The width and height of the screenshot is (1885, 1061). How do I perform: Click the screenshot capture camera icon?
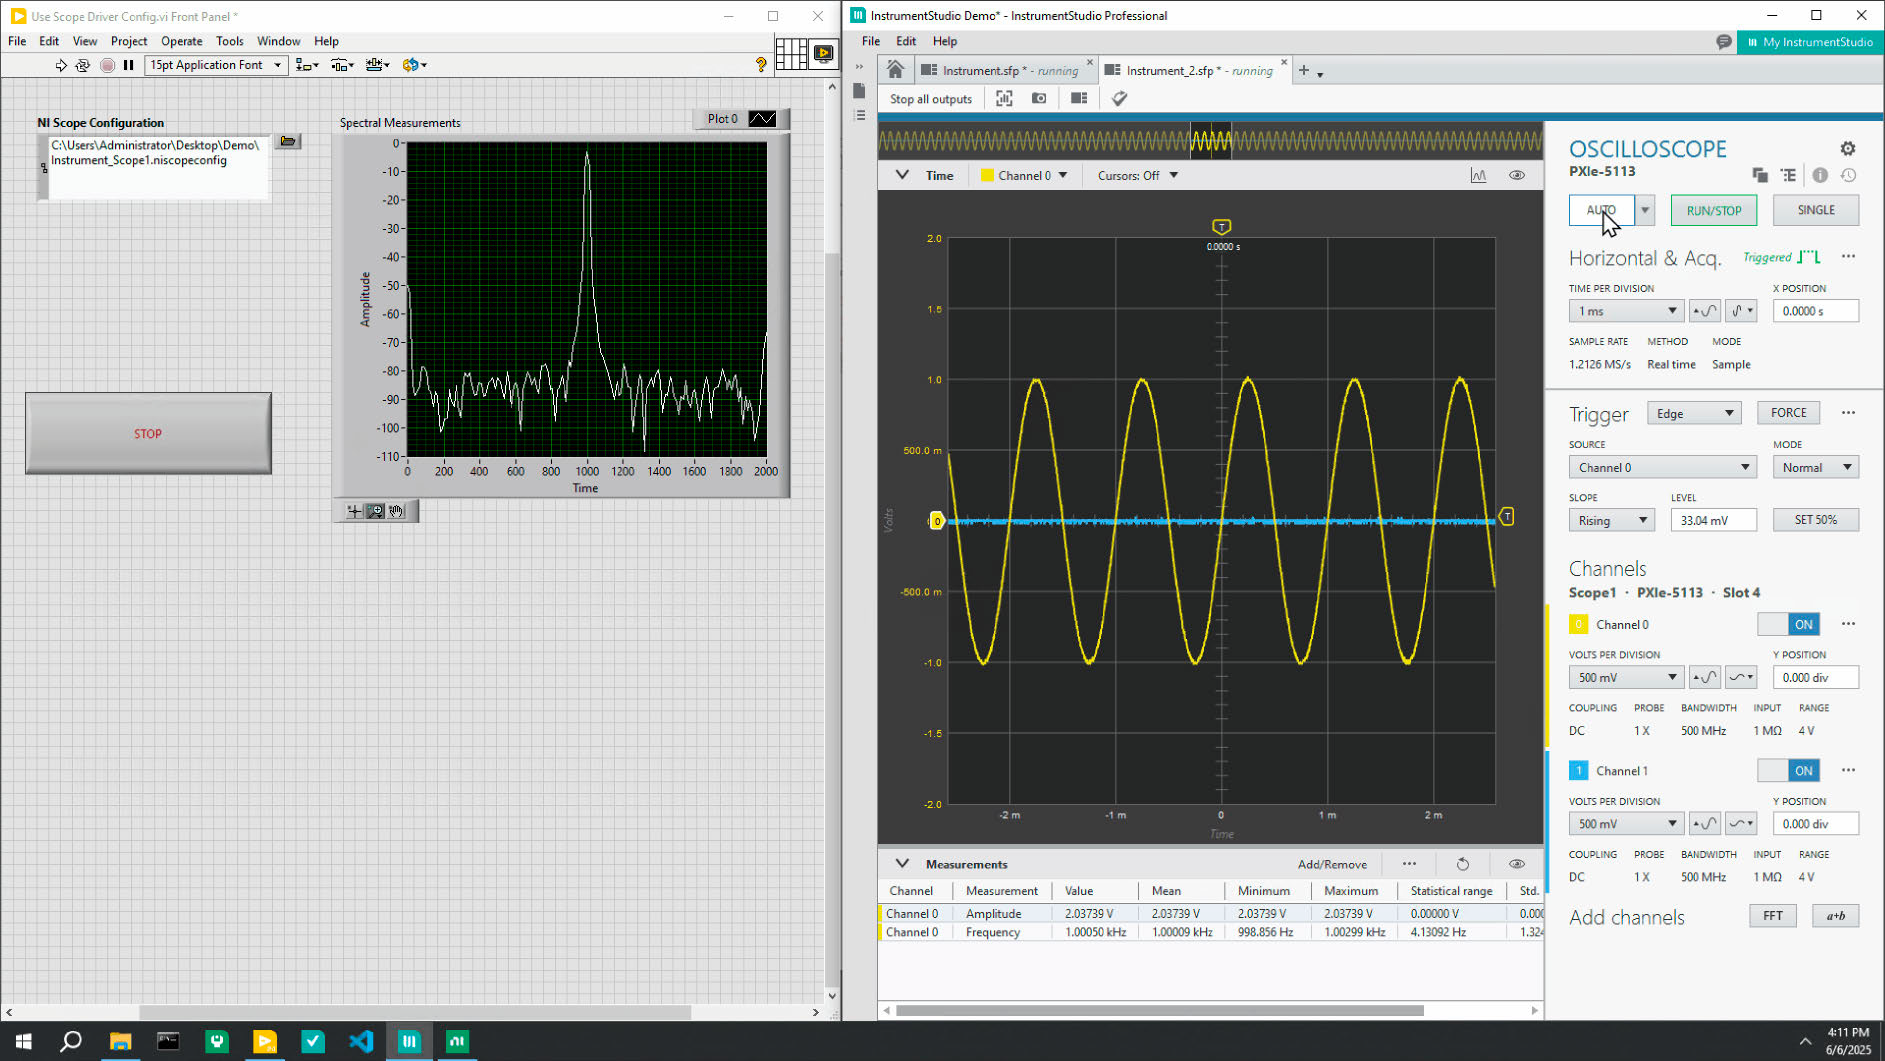pos(1039,98)
